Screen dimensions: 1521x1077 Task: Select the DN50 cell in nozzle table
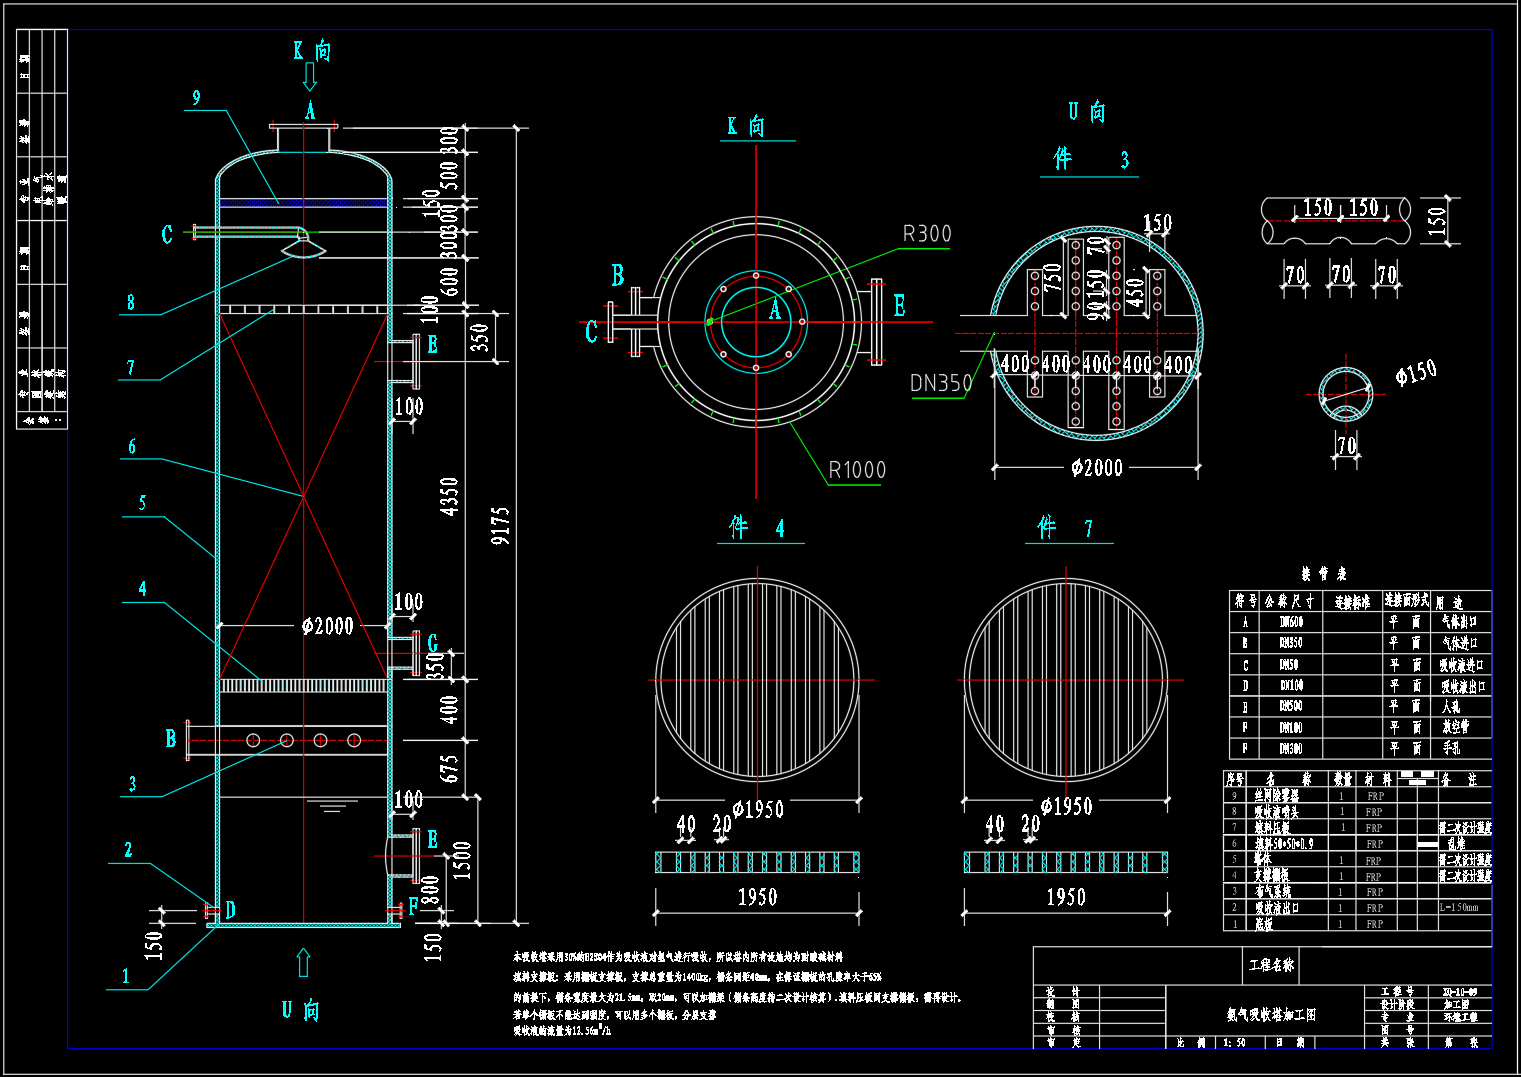(1291, 664)
